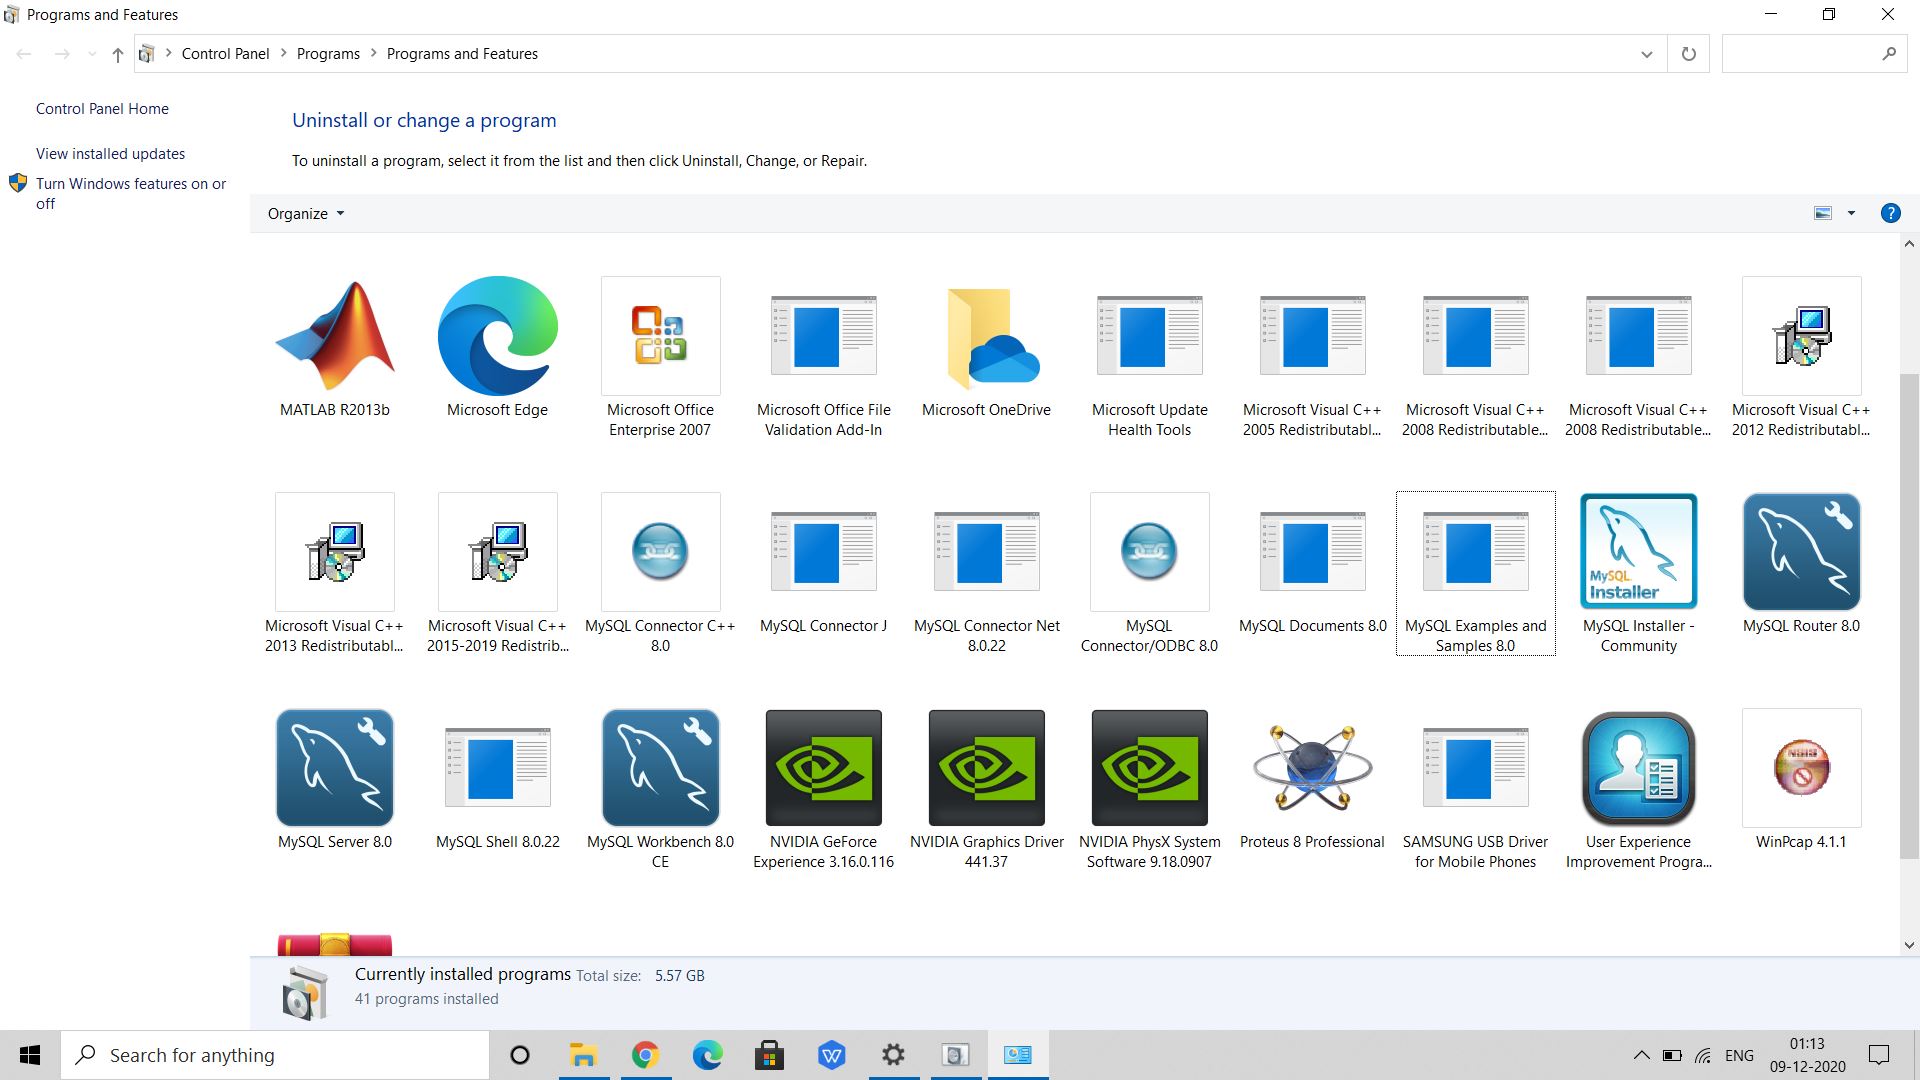This screenshot has height=1080, width=1920.
Task: Navigate to Control Panel breadcrumb
Action: pos(225,54)
